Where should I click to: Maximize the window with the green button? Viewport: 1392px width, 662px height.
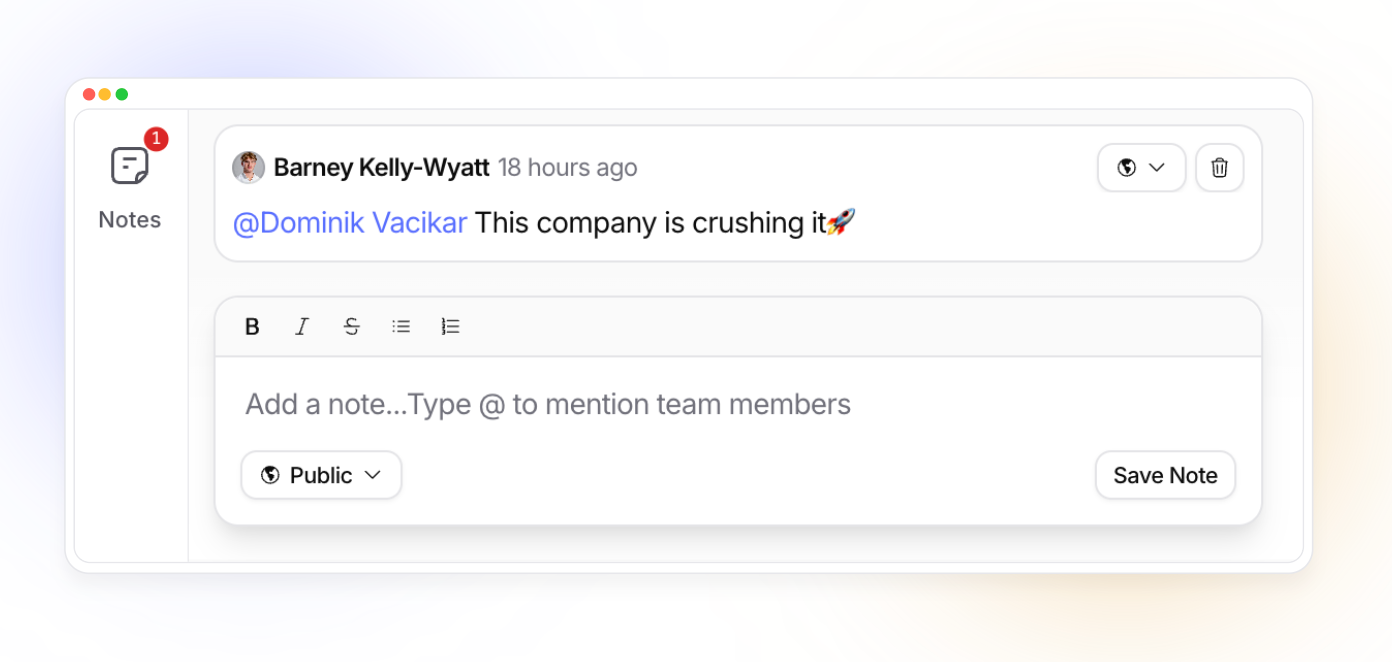(x=122, y=94)
